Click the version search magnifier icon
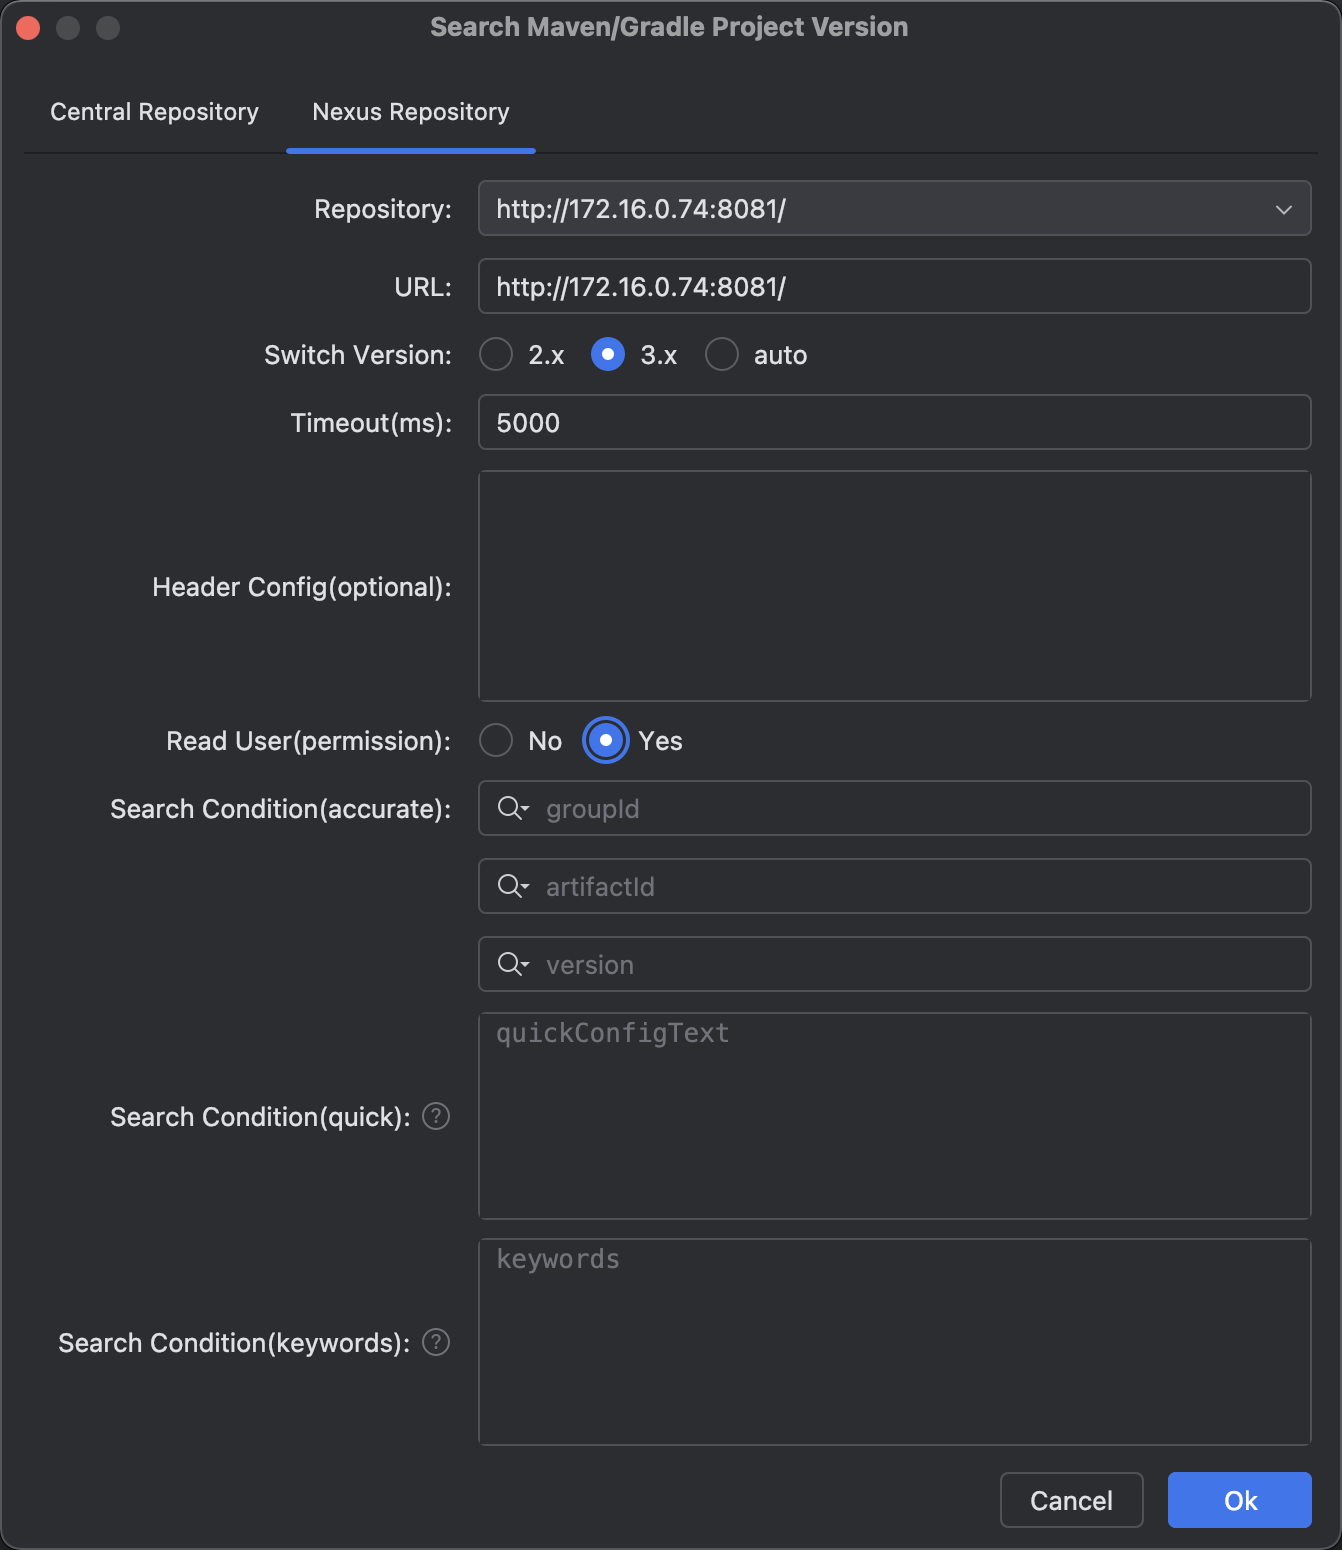The width and height of the screenshot is (1342, 1550). click(512, 964)
